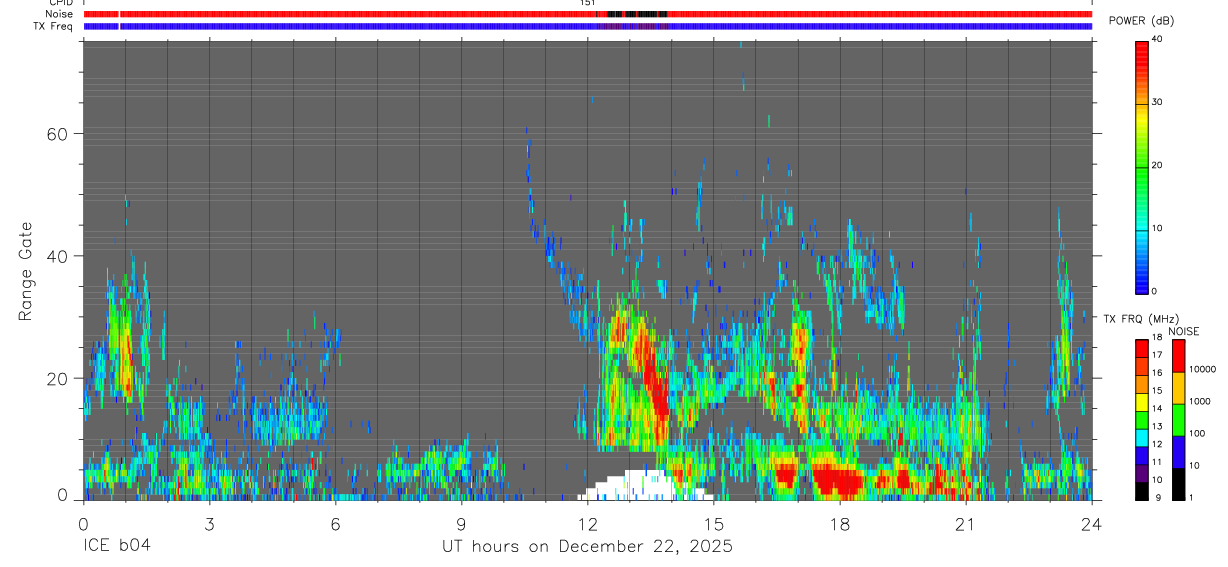Screen dimensions: 1228x567
Task: Click the 15 hour tick on UT axis
Action: click(713, 524)
